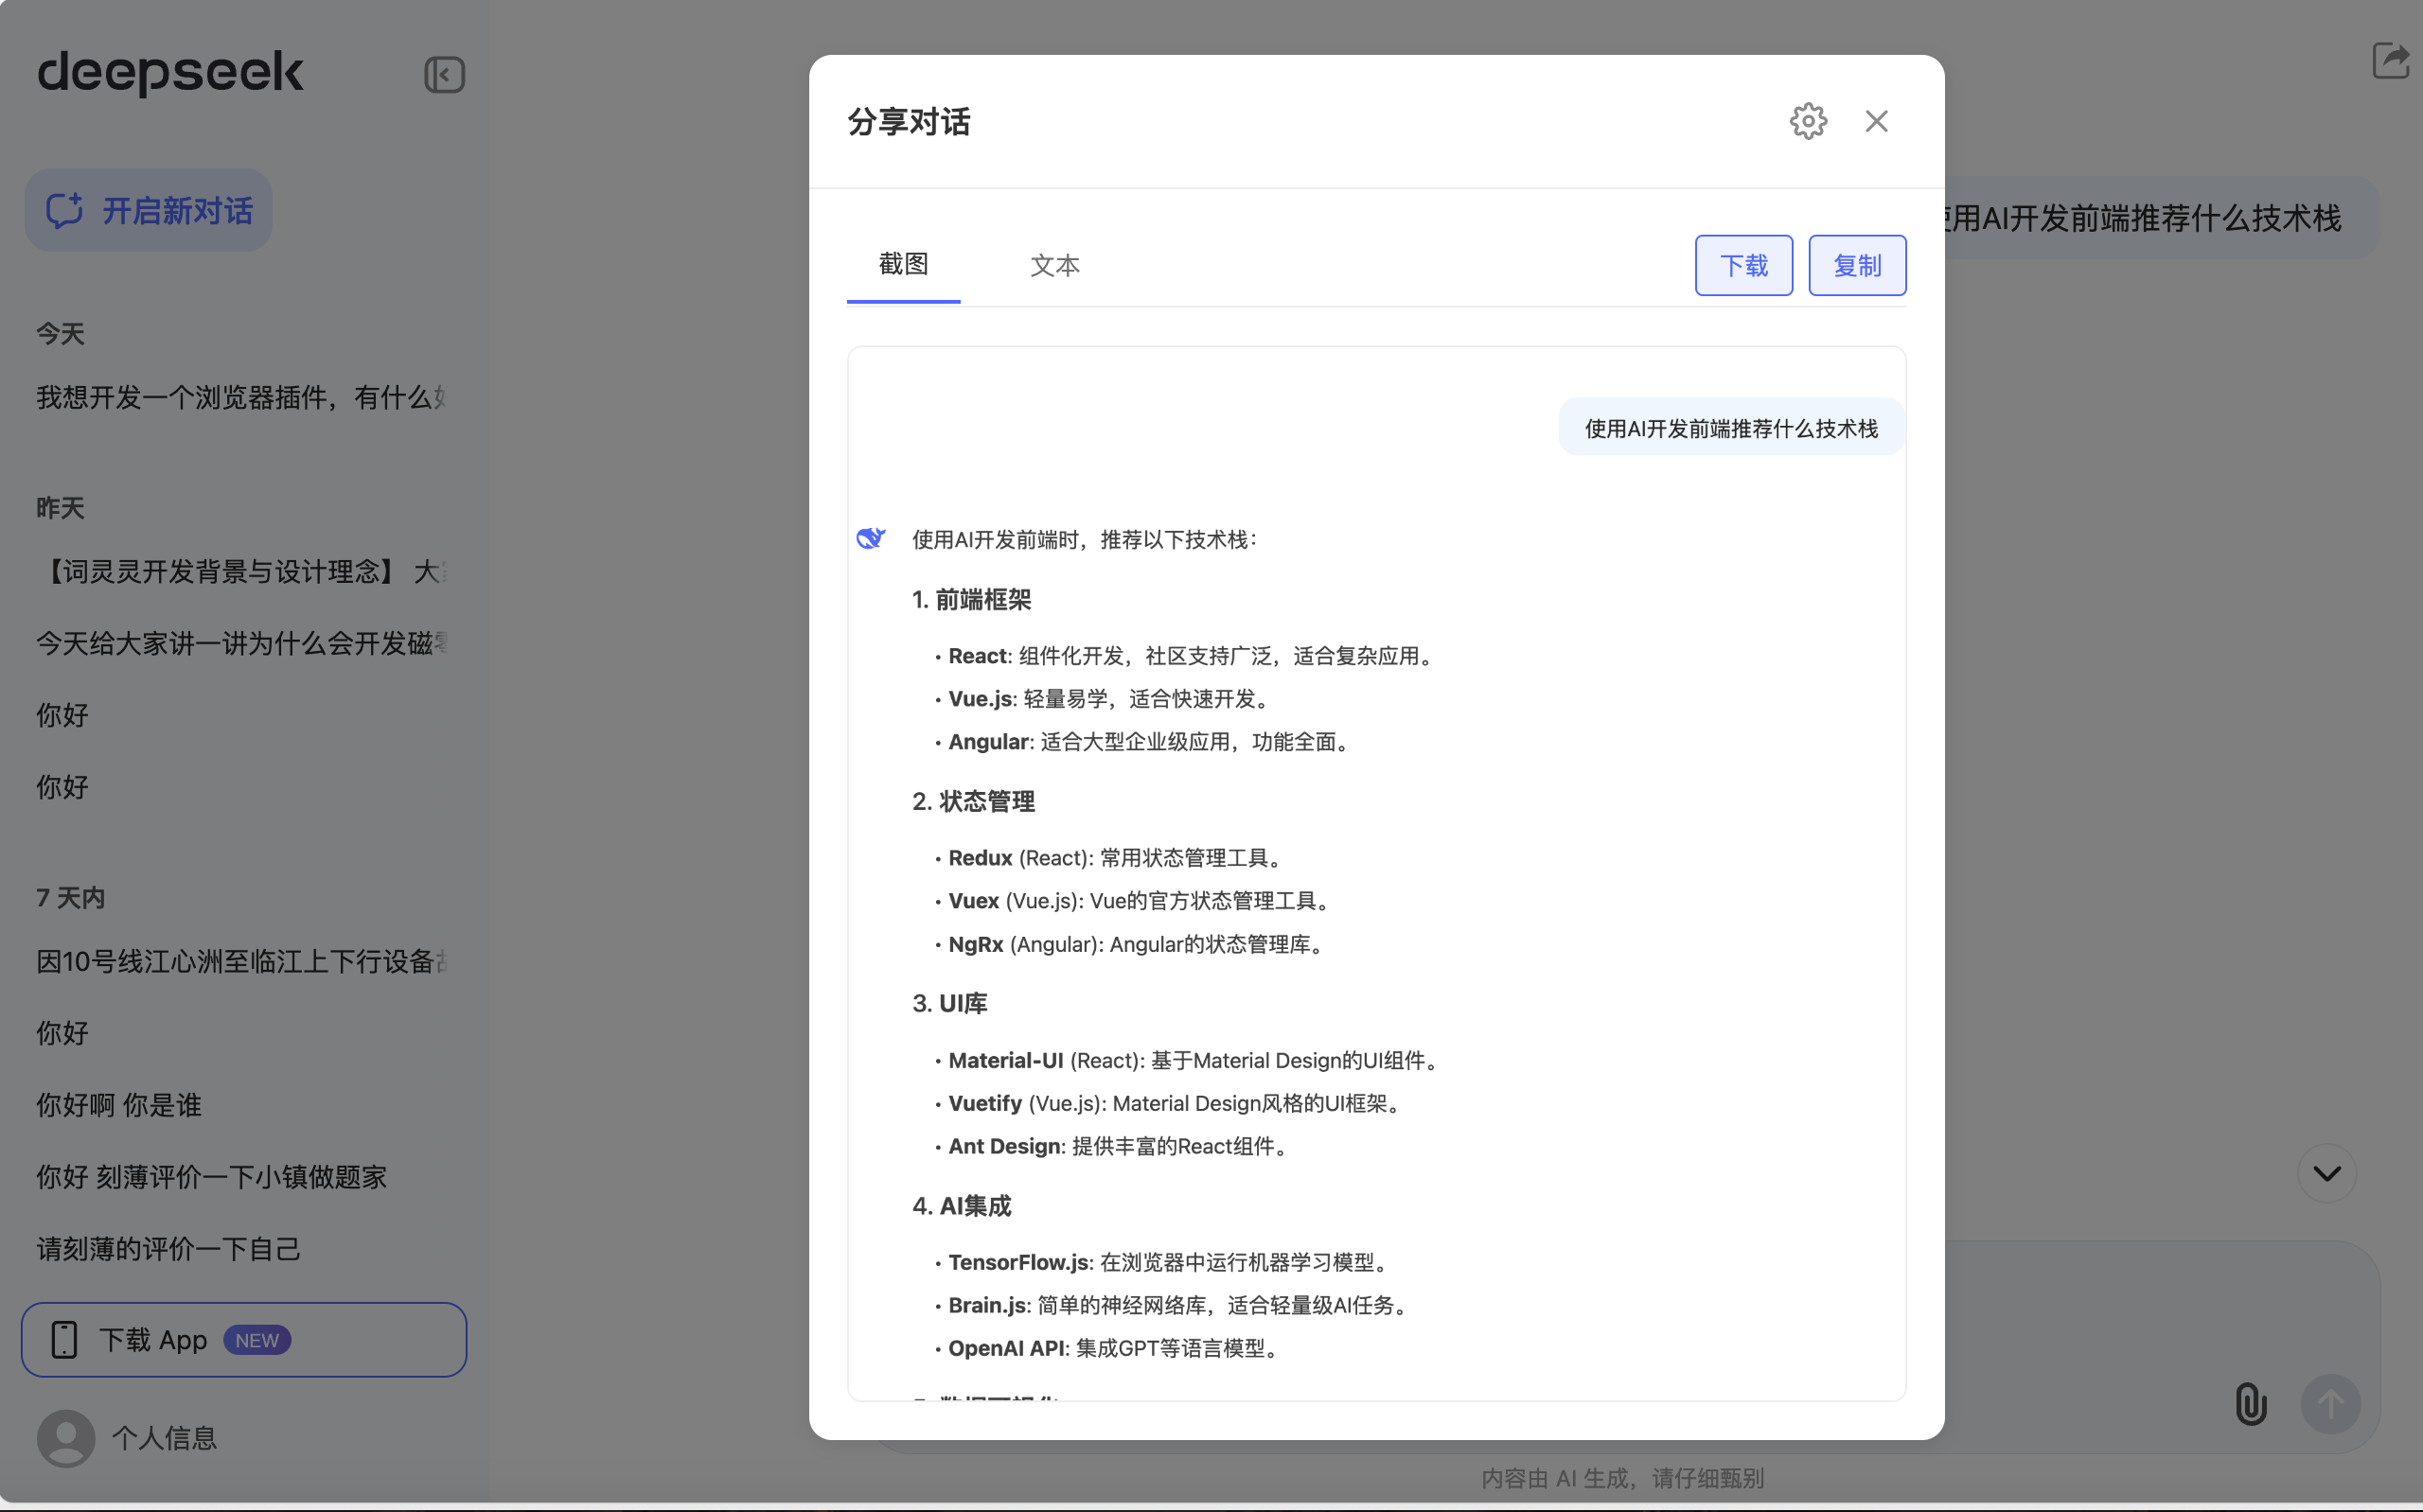Open chat 因10号线江心洲至临江上下行设备

point(241,961)
